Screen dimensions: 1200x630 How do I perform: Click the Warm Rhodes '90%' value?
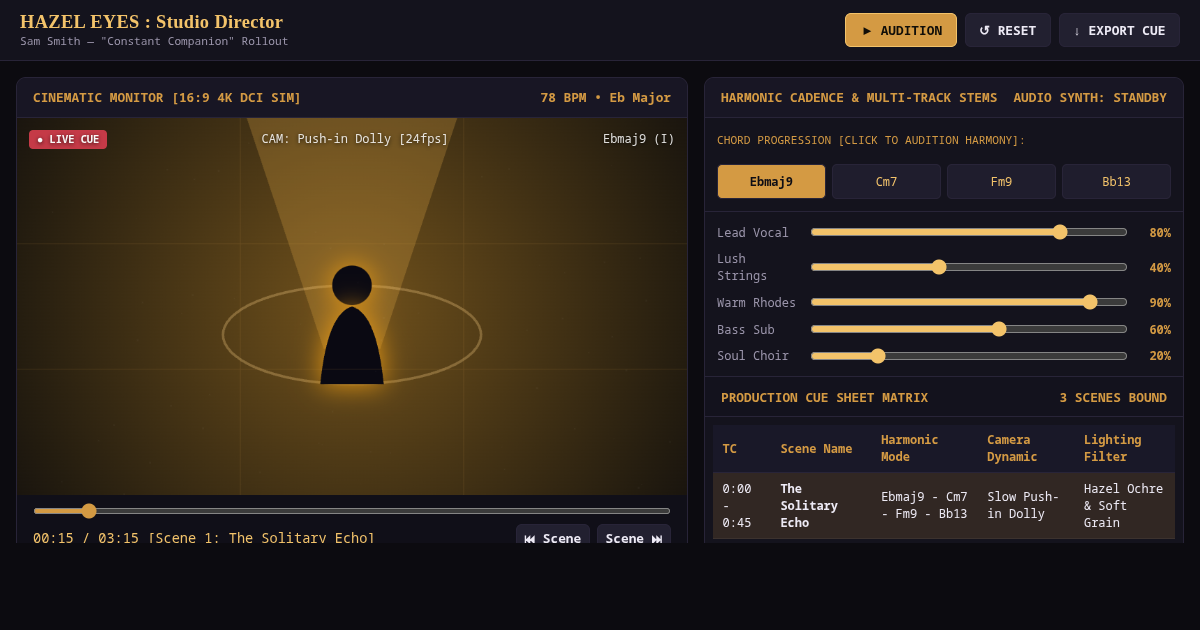coord(1160,302)
